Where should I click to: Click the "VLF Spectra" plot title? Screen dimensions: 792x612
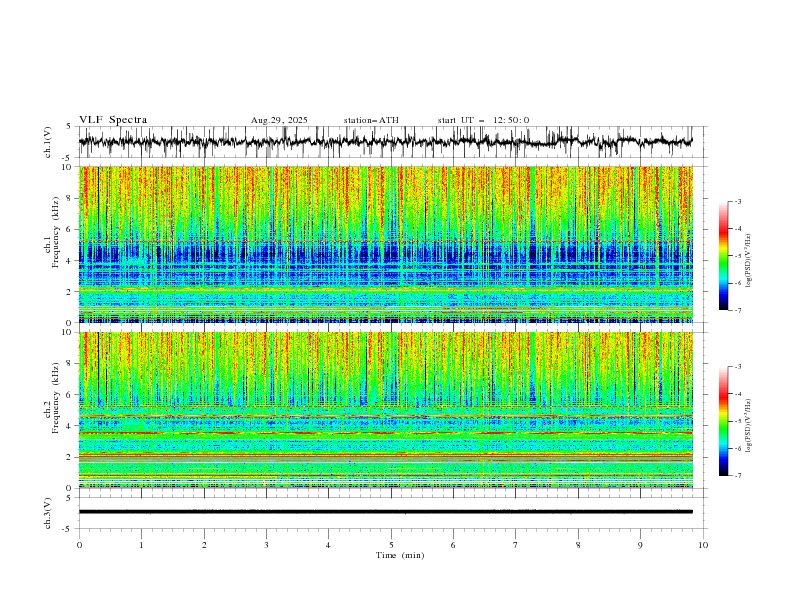(113, 120)
